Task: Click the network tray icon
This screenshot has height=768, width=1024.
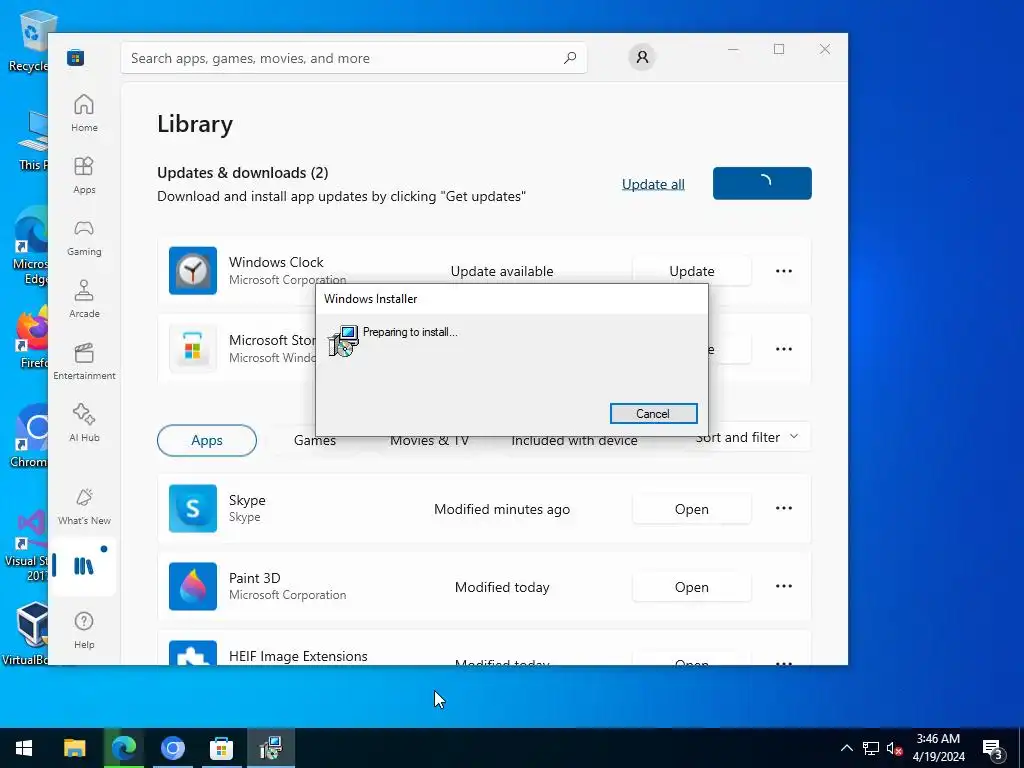Action: click(x=871, y=748)
